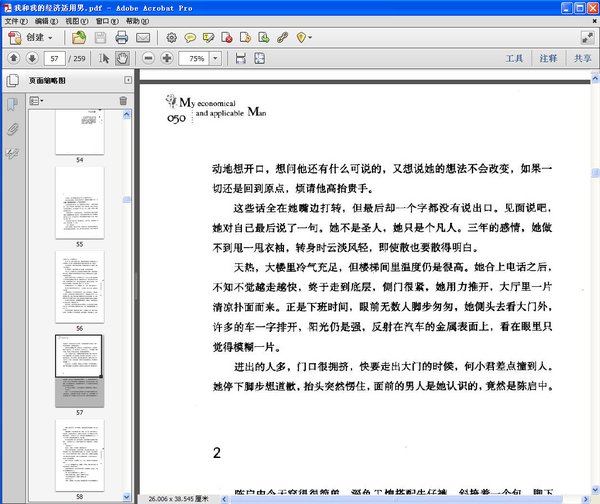Click thumbnail panel scroll down arrow
Screen dimensions: 600x504
(x=127, y=497)
